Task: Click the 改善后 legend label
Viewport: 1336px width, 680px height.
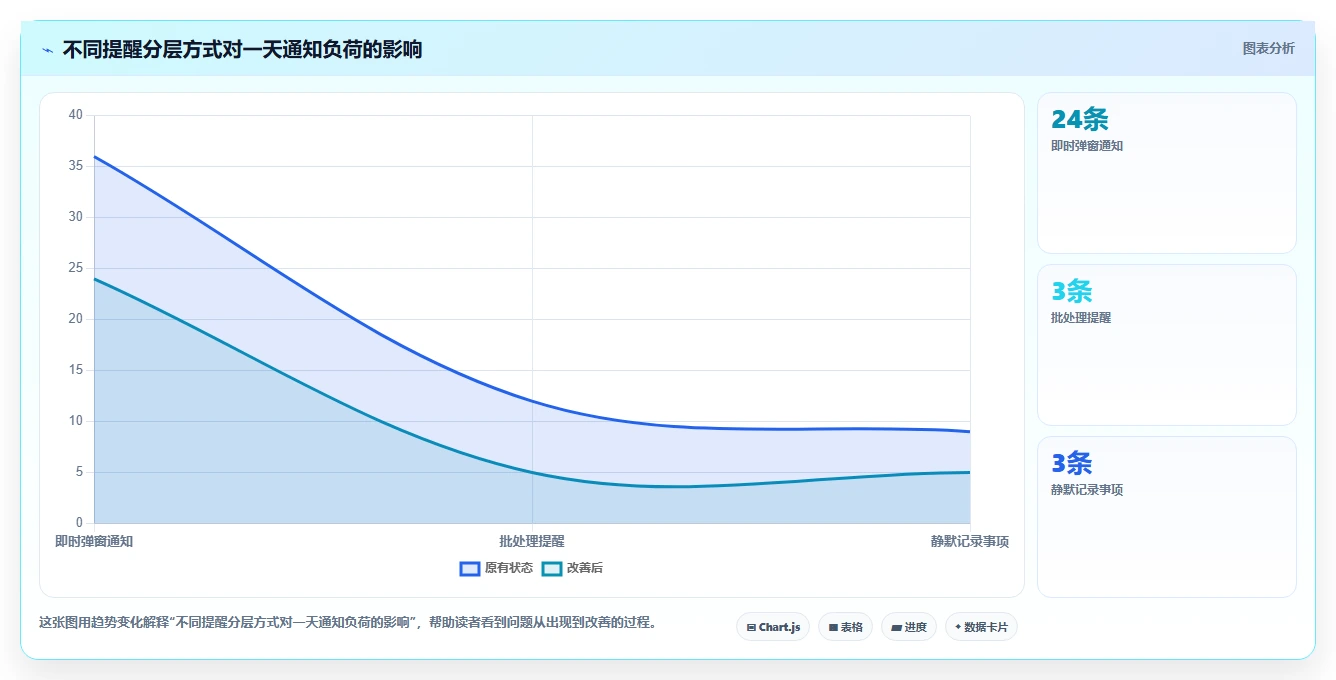Action: click(x=585, y=568)
